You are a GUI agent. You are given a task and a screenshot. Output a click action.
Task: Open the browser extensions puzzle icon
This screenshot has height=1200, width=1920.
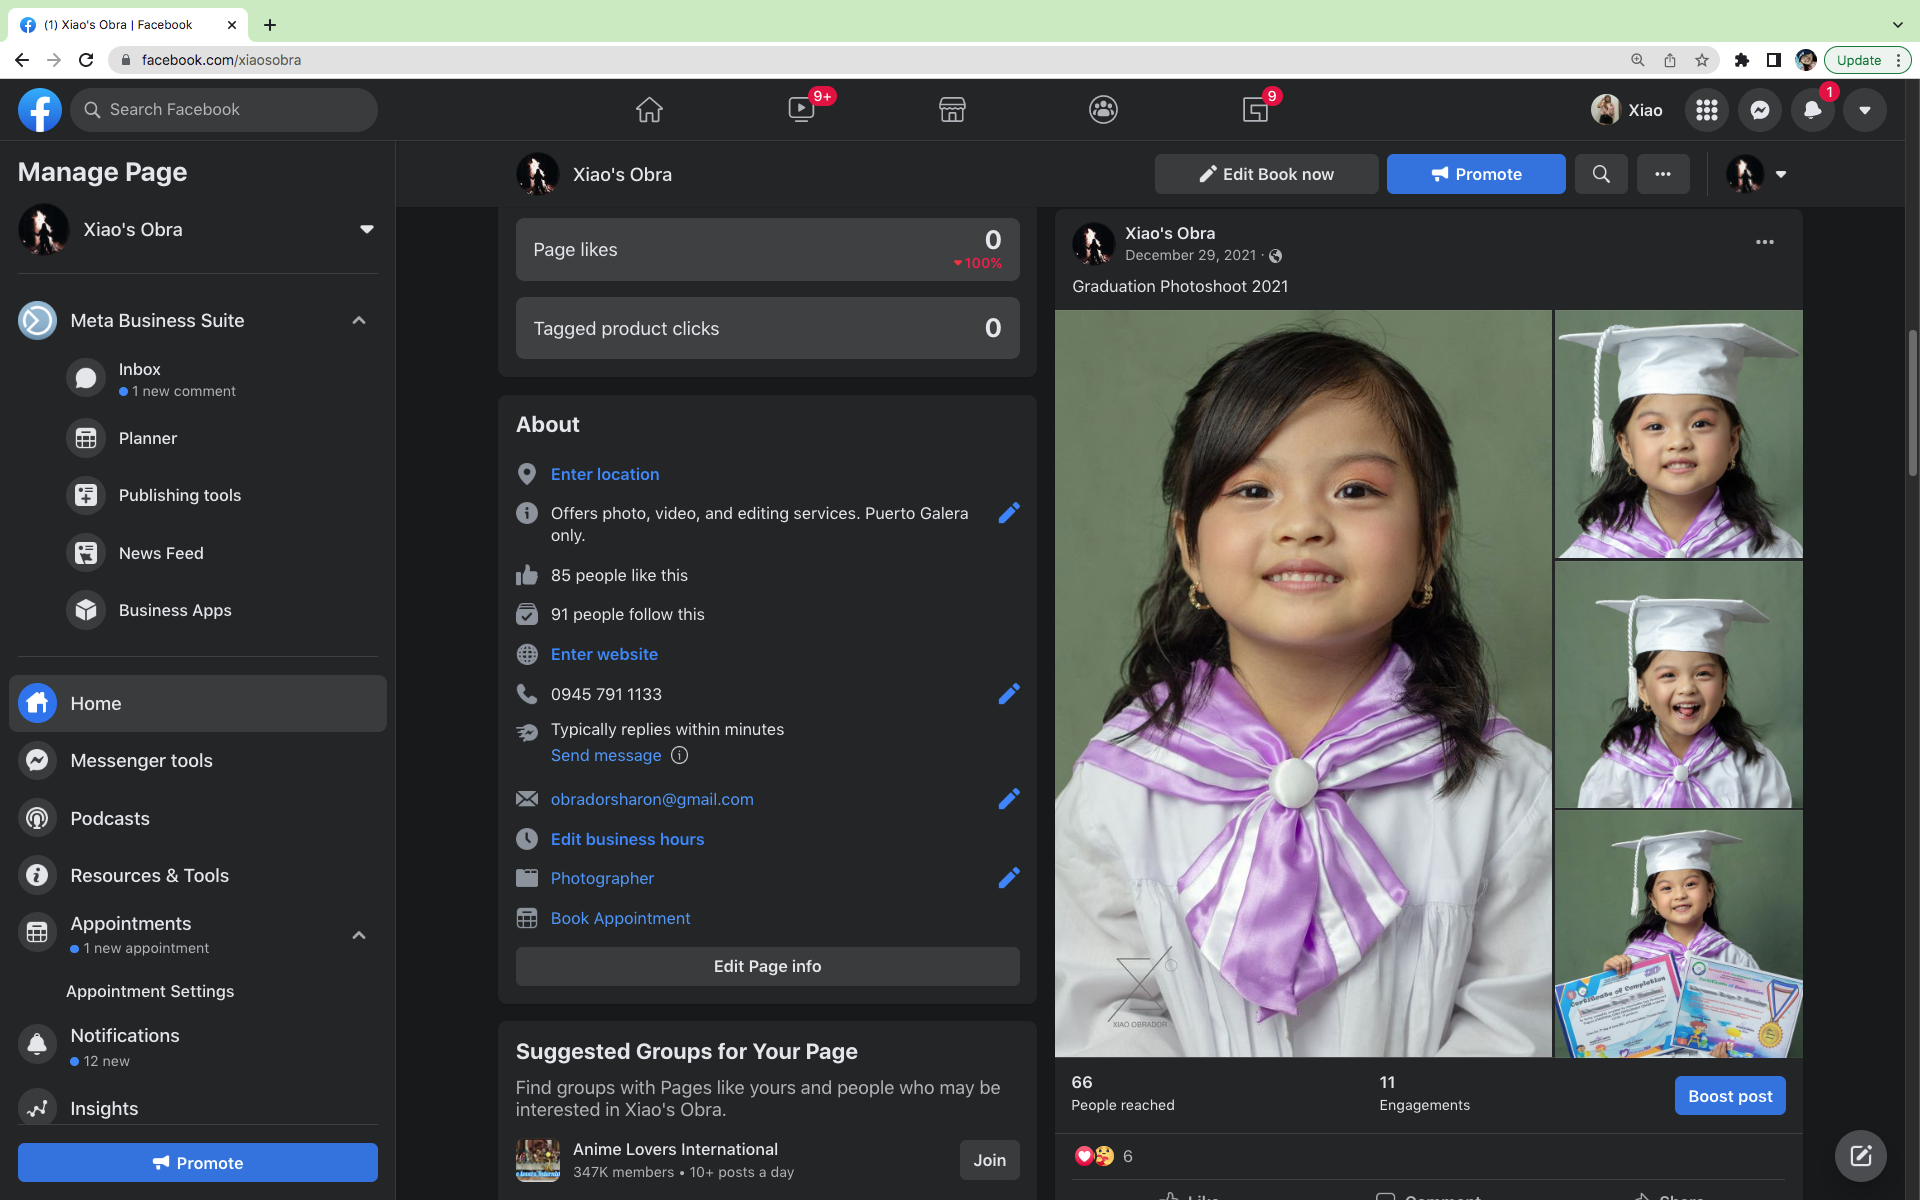(x=1742, y=60)
